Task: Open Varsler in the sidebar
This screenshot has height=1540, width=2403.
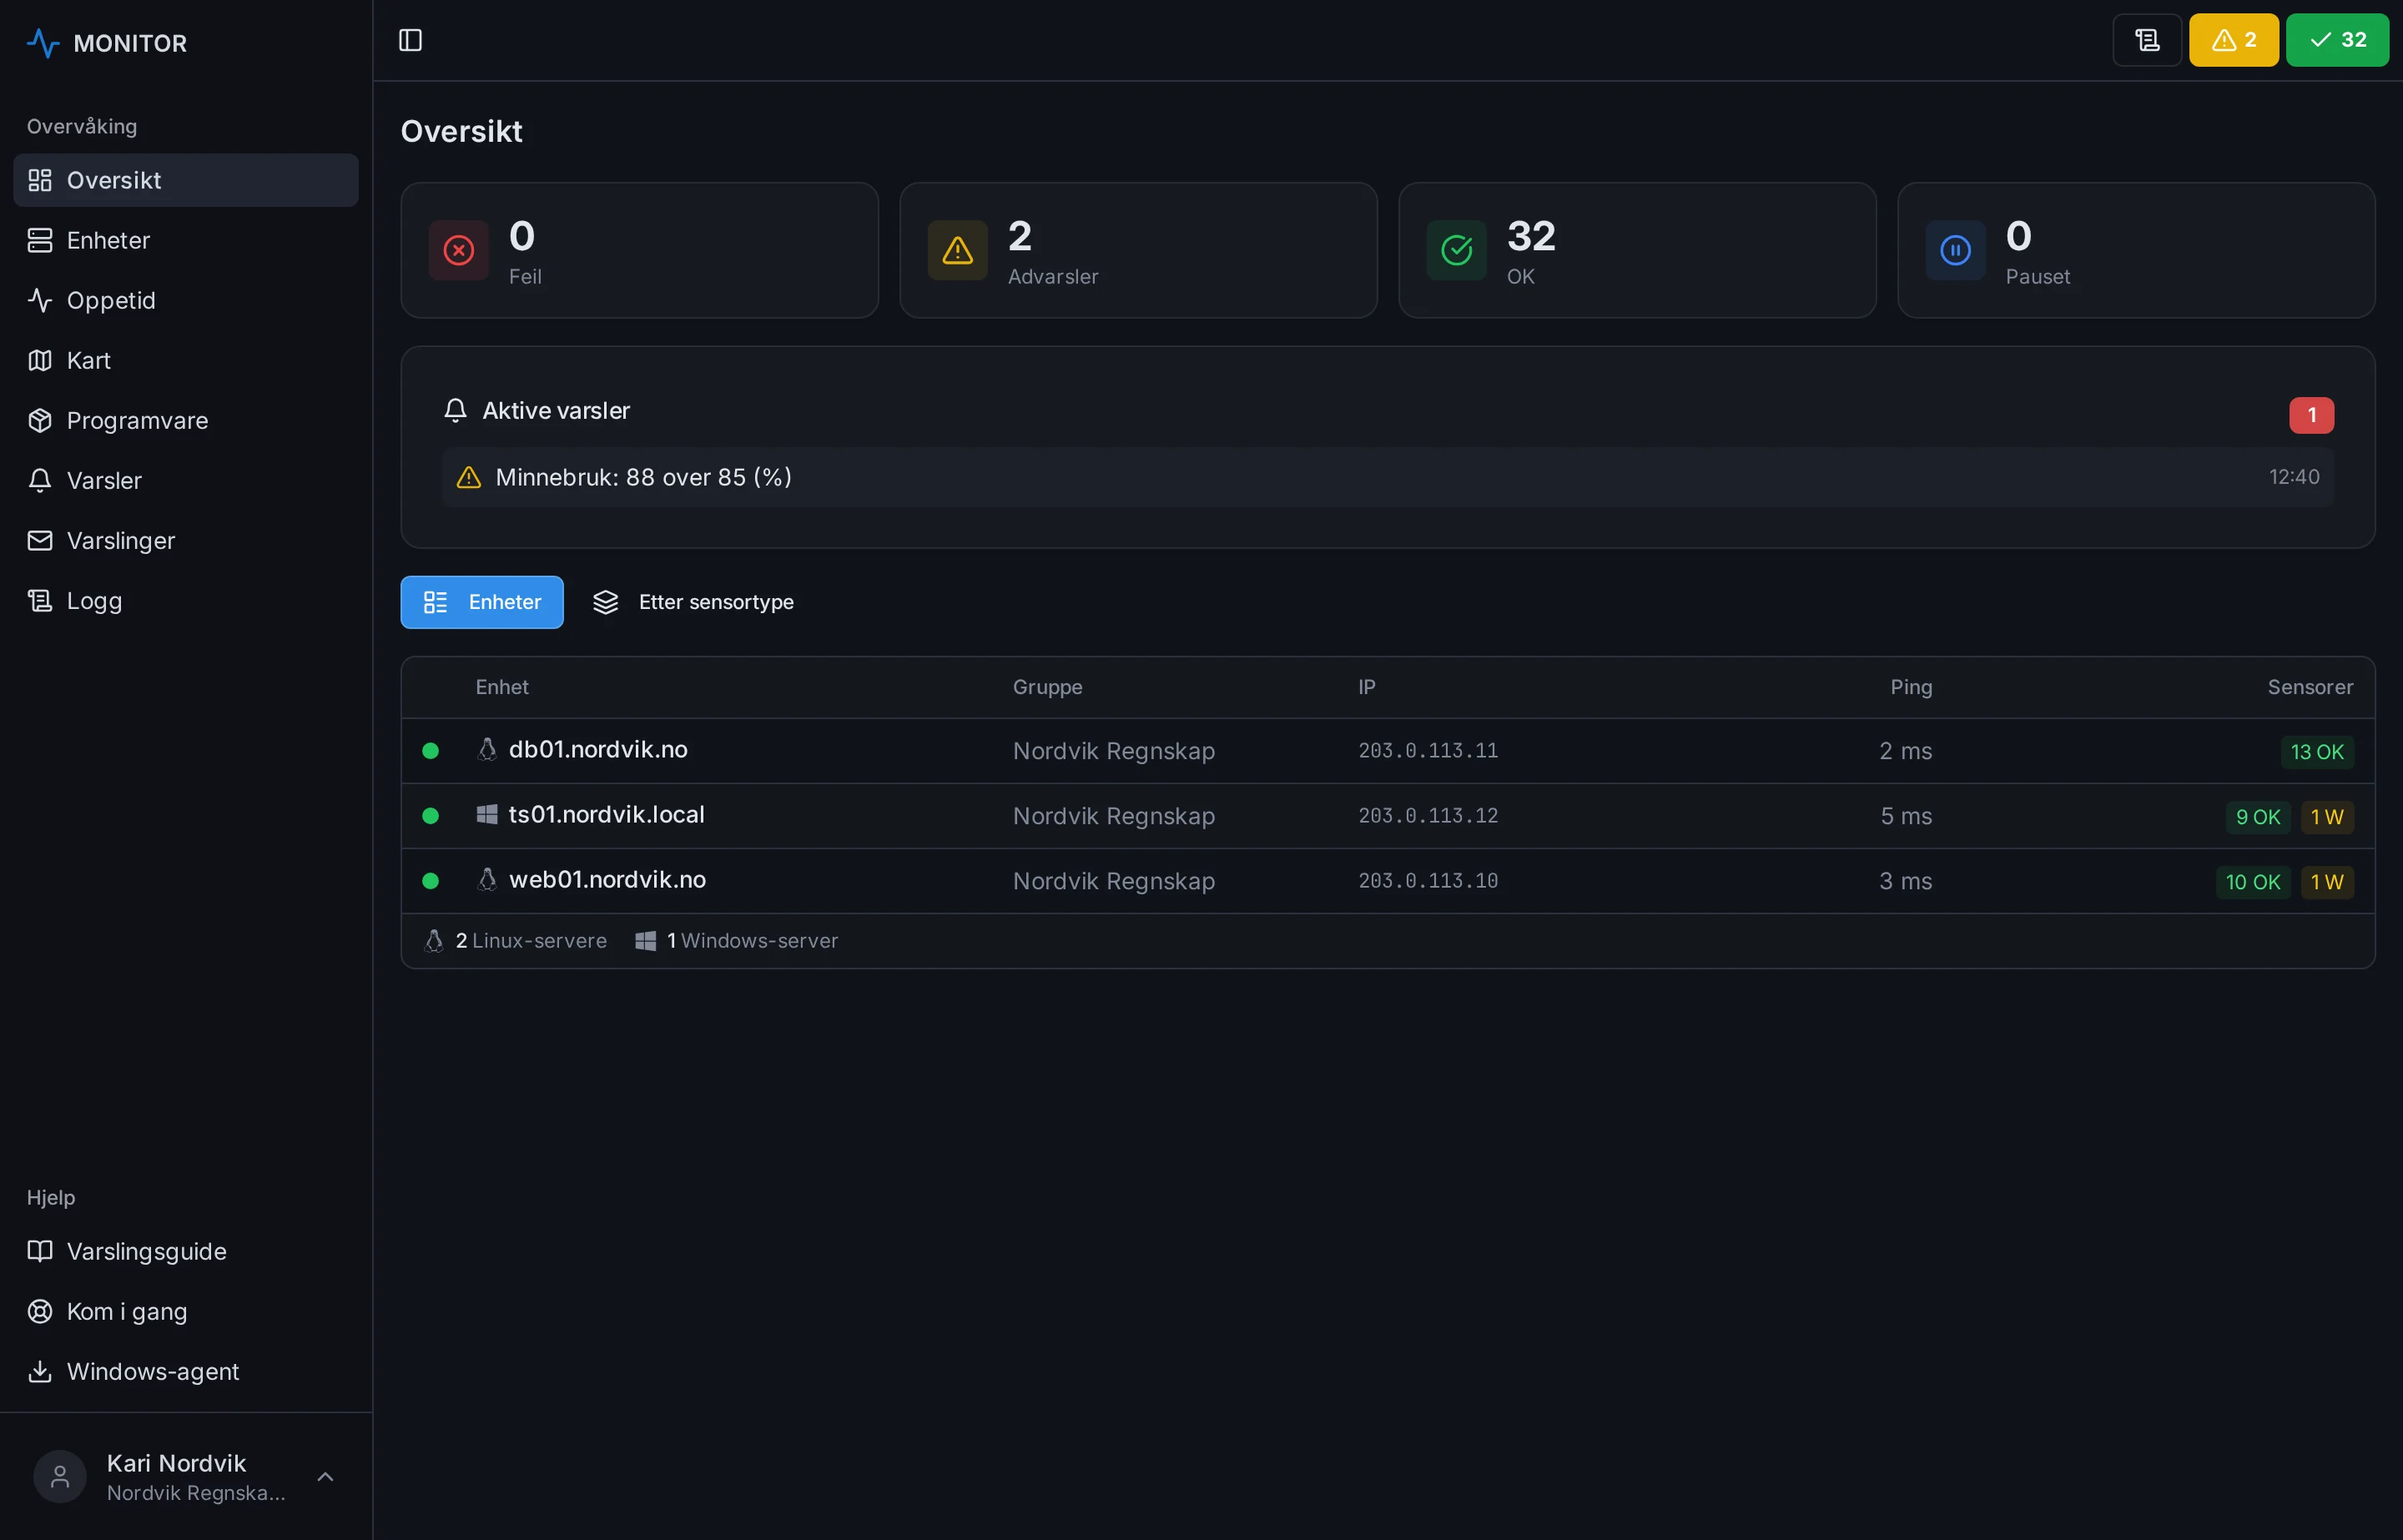Action: (x=186, y=480)
